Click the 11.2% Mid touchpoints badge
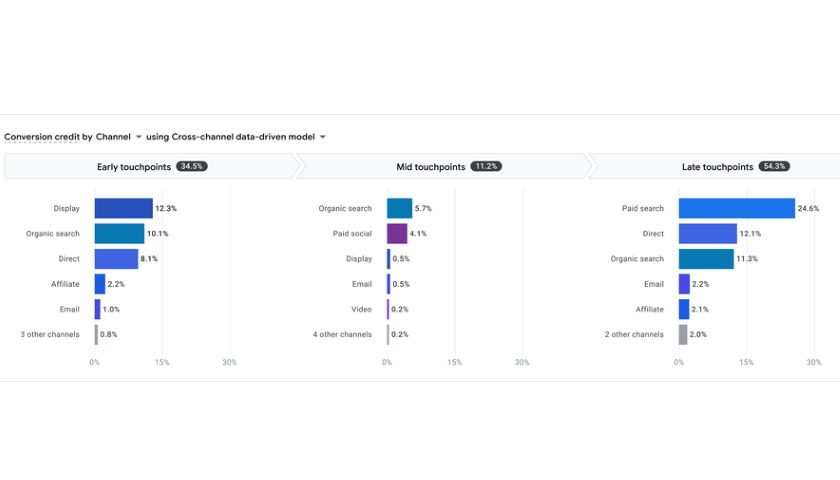Image resolution: width=840 pixels, height=480 pixels. 486,166
